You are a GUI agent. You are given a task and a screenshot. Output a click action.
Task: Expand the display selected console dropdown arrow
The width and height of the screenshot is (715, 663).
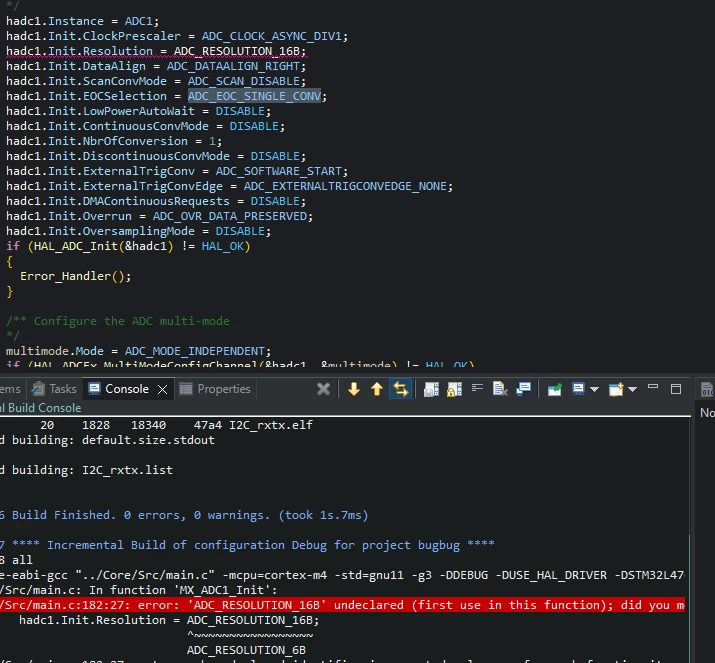coord(594,389)
